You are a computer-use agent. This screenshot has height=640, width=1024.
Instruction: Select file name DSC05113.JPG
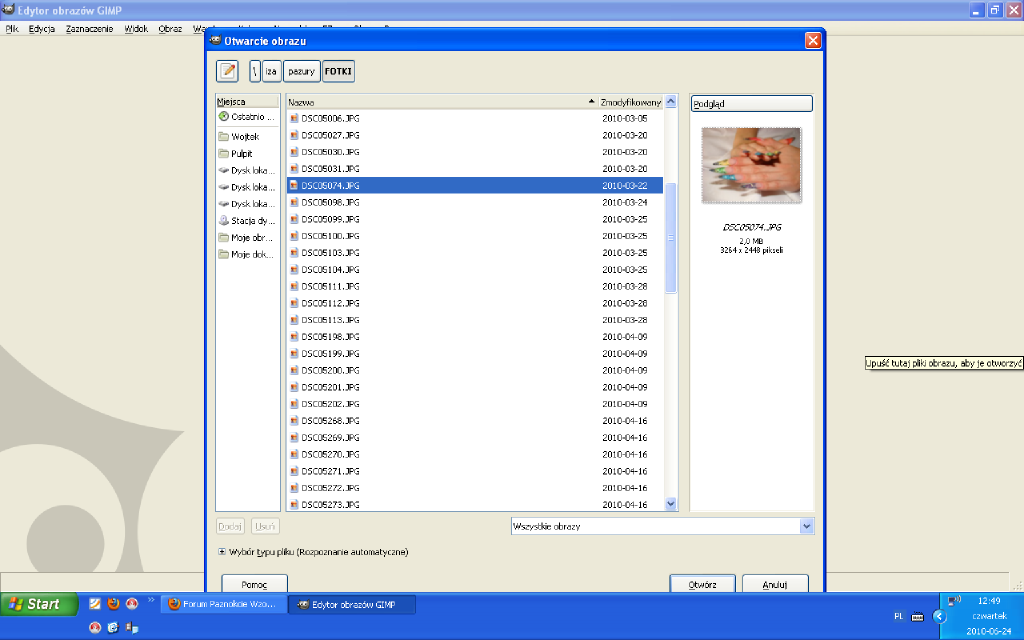[330, 320]
